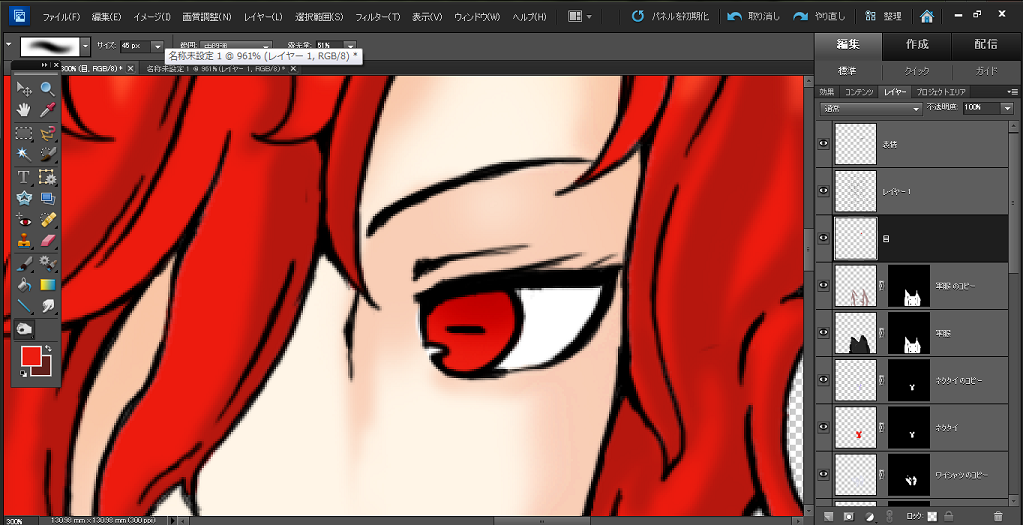
Task: Select the Gradient tool
Action: [x=47, y=284]
